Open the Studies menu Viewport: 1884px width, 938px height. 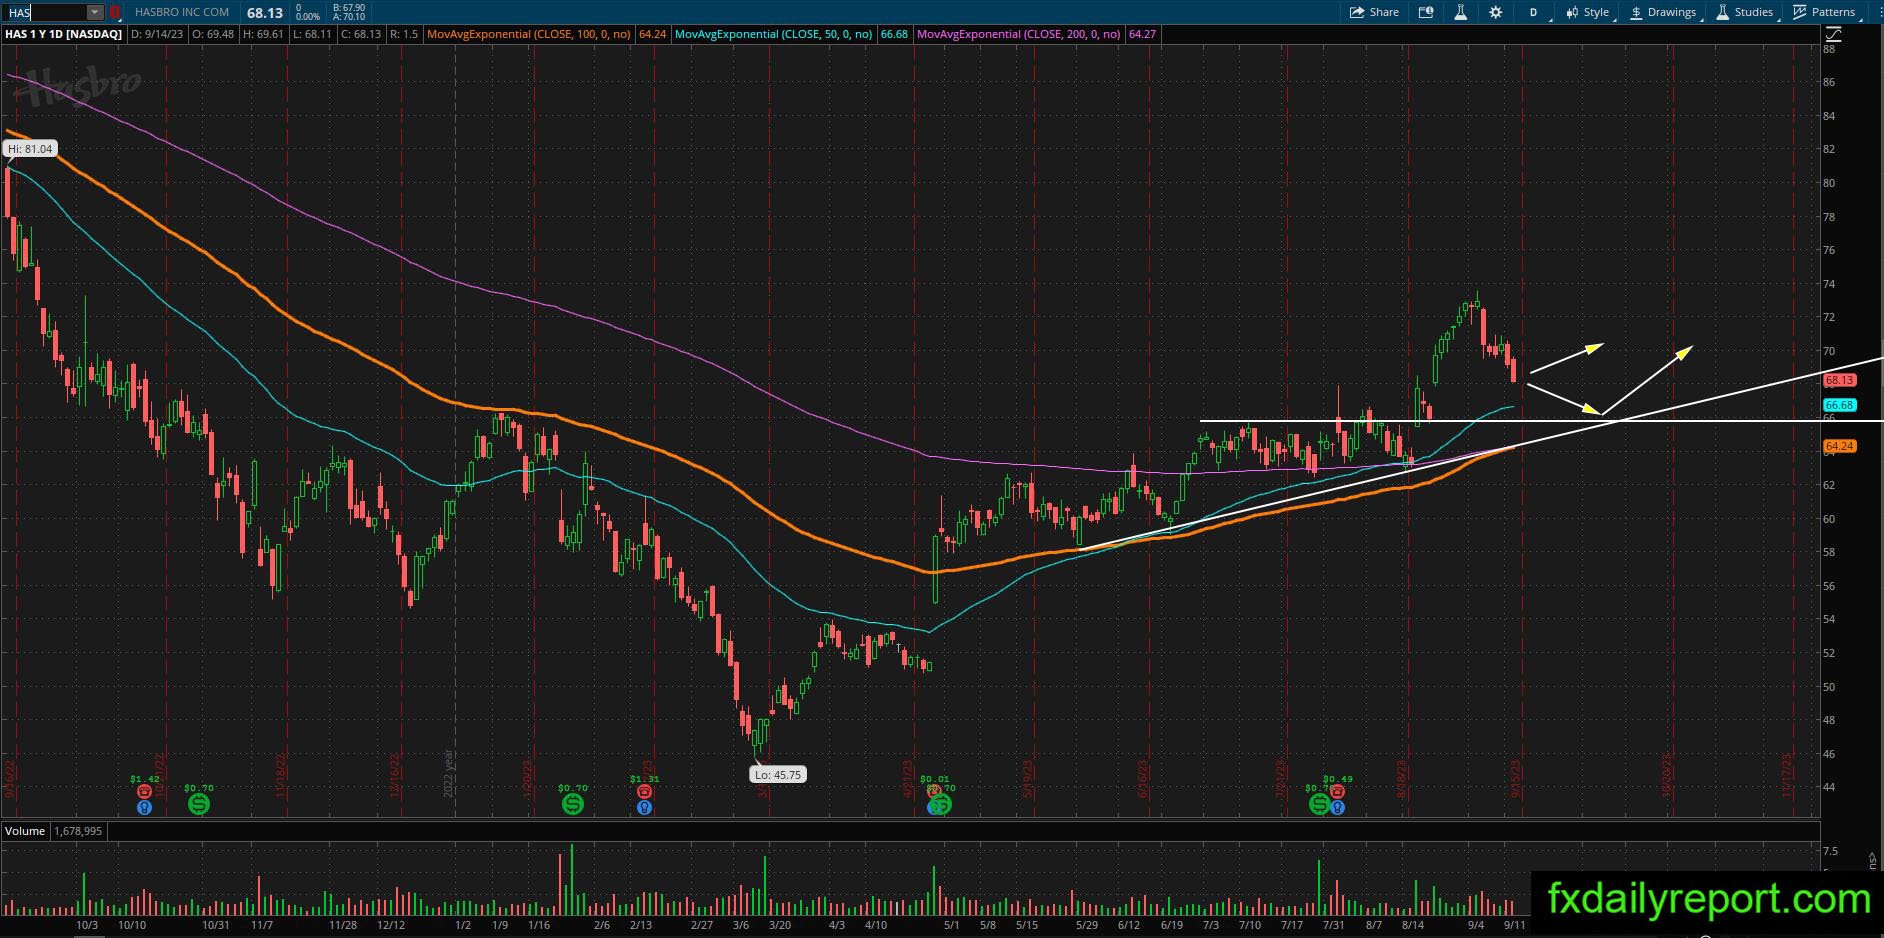pos(1746,12)
